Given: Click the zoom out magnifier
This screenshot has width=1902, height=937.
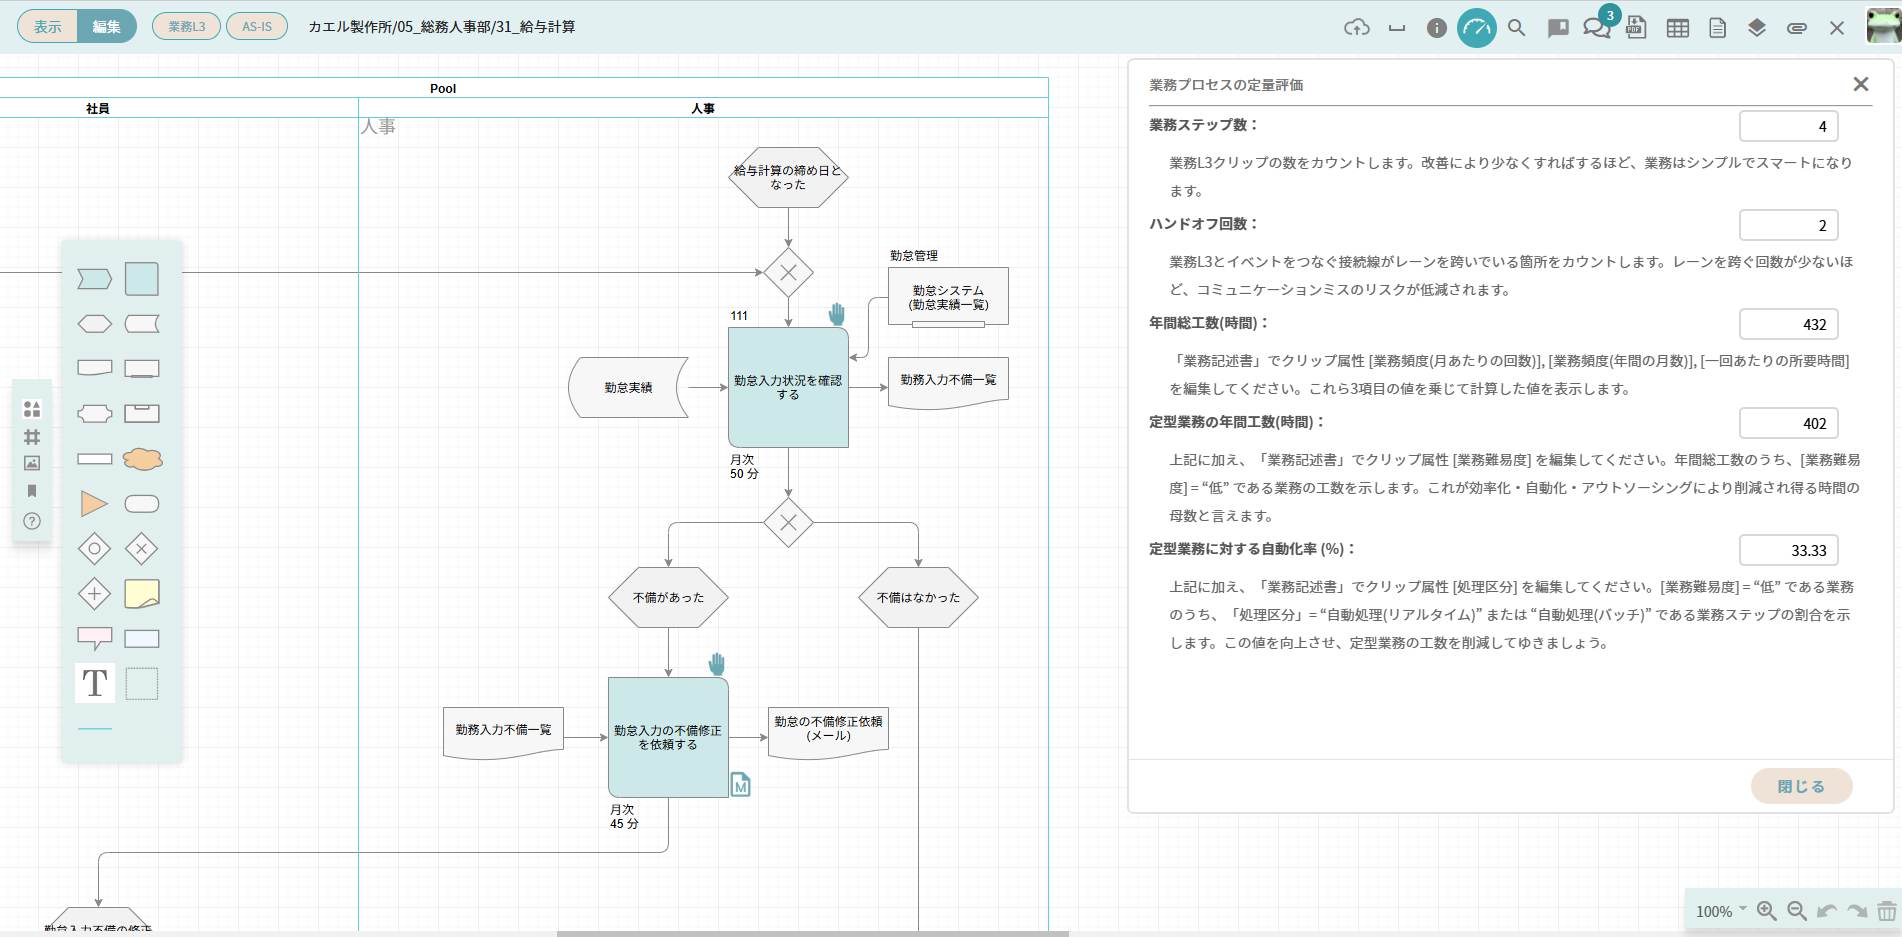Looking at the screenshot, I should click(x=1797, y=911).
